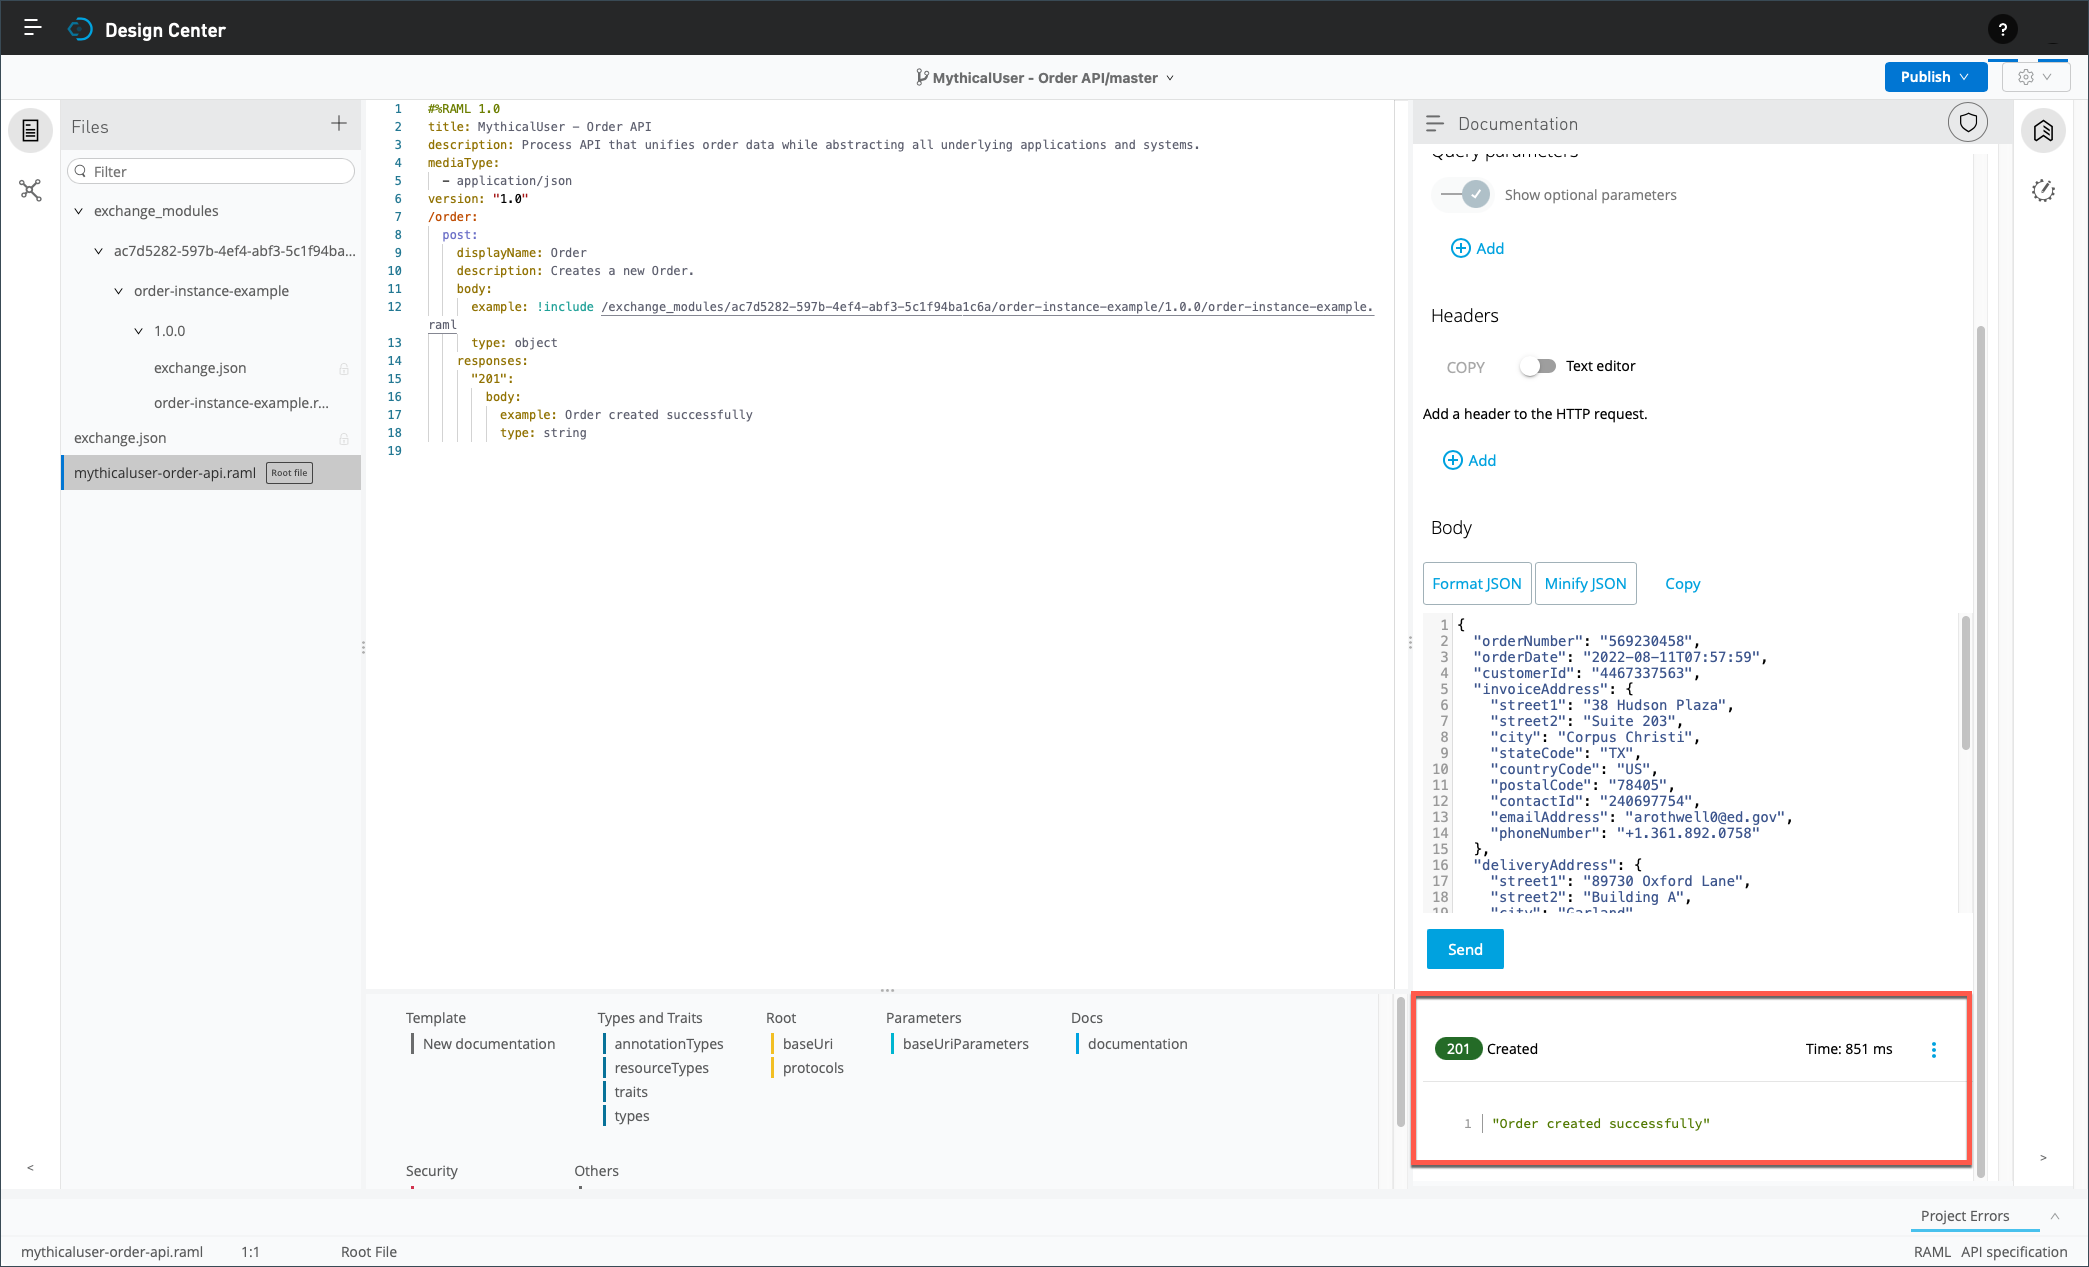Viewport: 2089px width, 1267px height.
Task: Click the Minify JSON button
Action: 1585,584
